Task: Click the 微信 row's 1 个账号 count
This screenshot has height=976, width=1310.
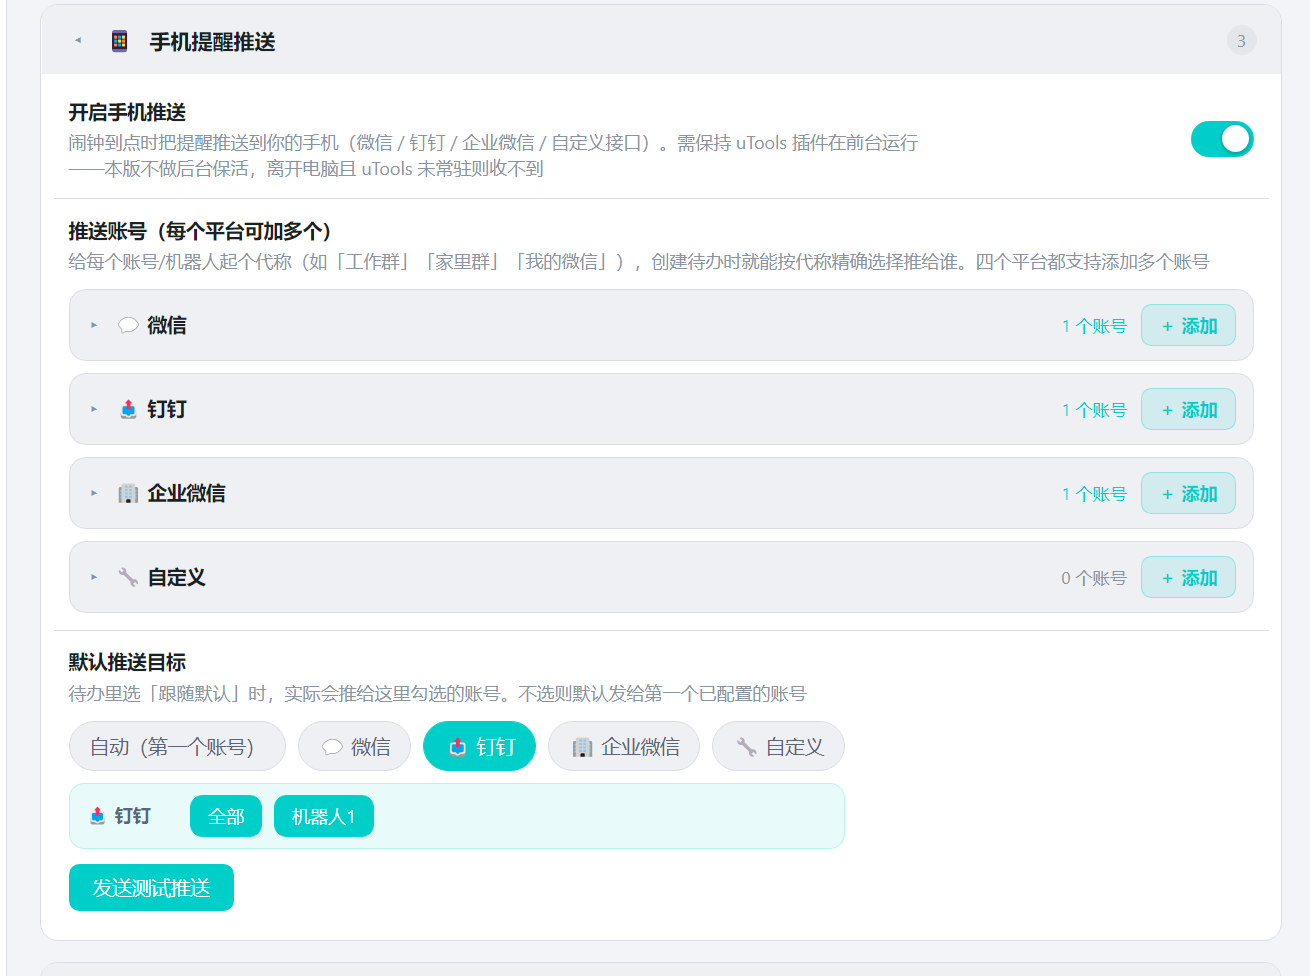Action: coord(1094,326)
